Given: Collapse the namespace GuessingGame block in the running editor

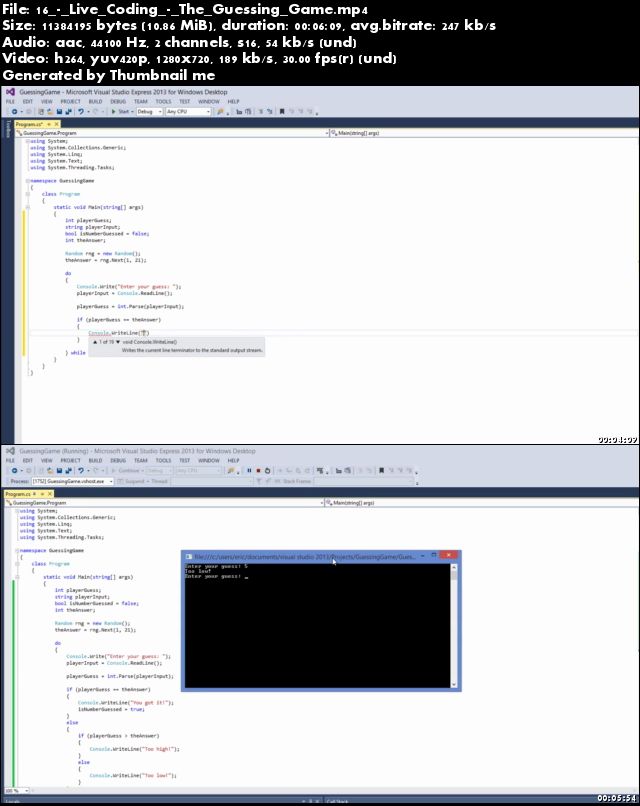Looking at the screenshot, I should click(17, 551).
